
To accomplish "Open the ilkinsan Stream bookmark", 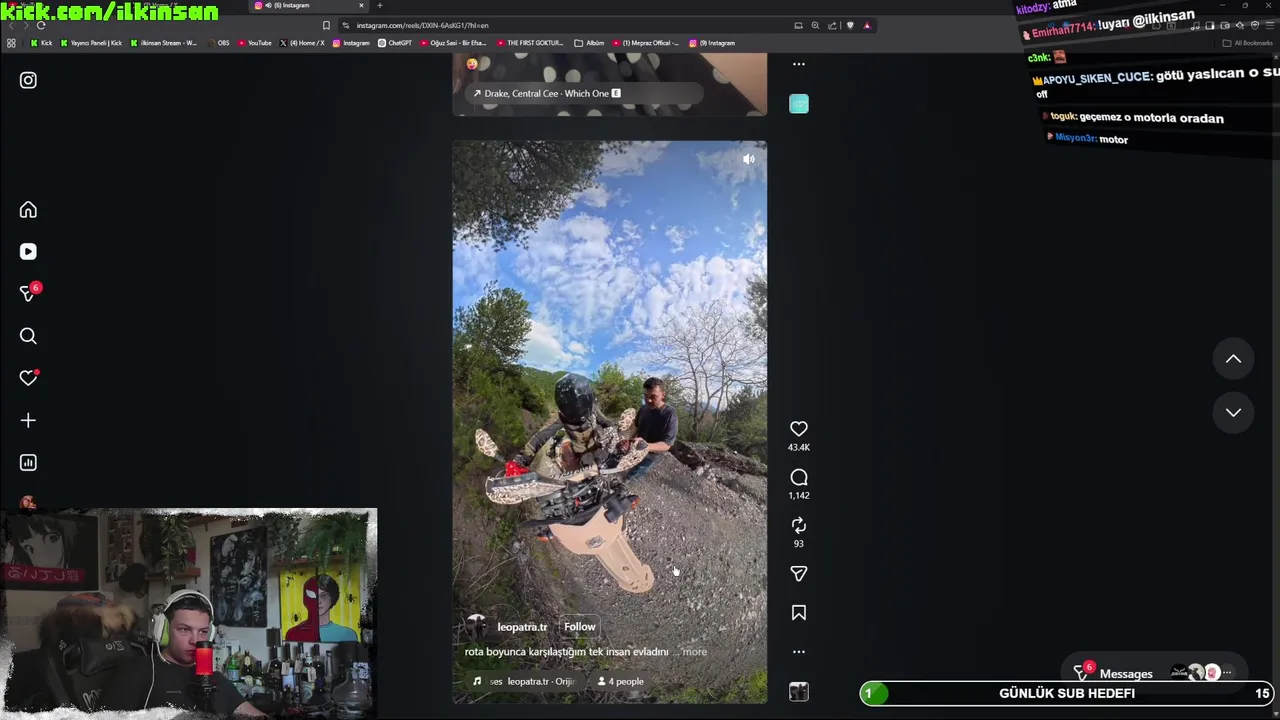I will pyautogui.click(x=164, y=43).
